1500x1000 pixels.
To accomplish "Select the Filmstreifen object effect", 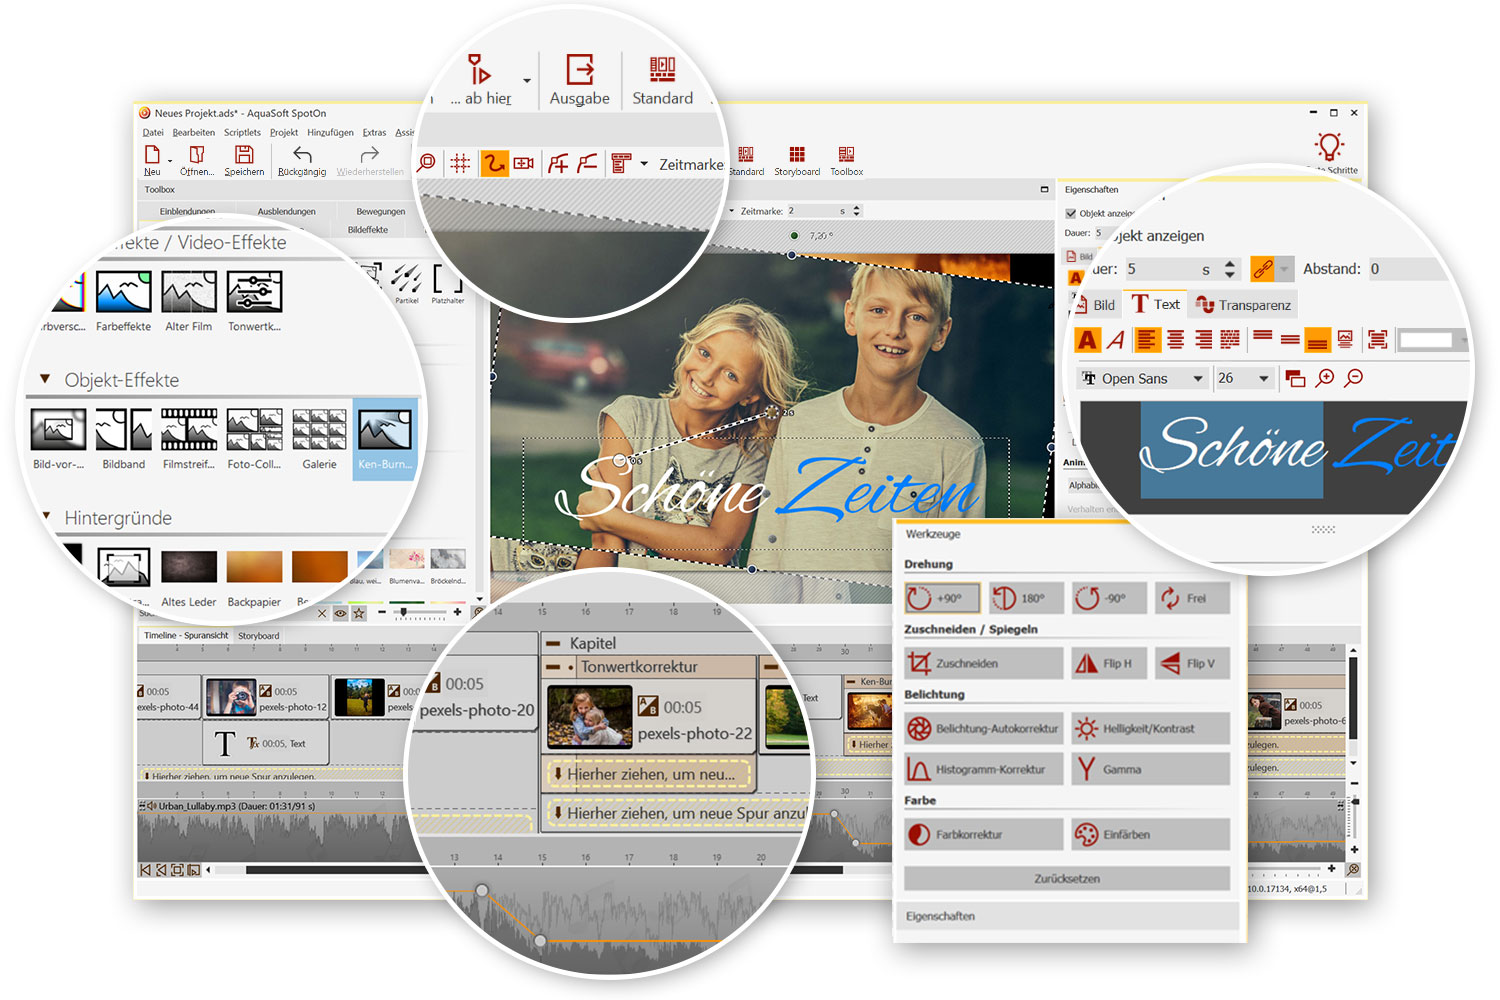I will [189, 439].
